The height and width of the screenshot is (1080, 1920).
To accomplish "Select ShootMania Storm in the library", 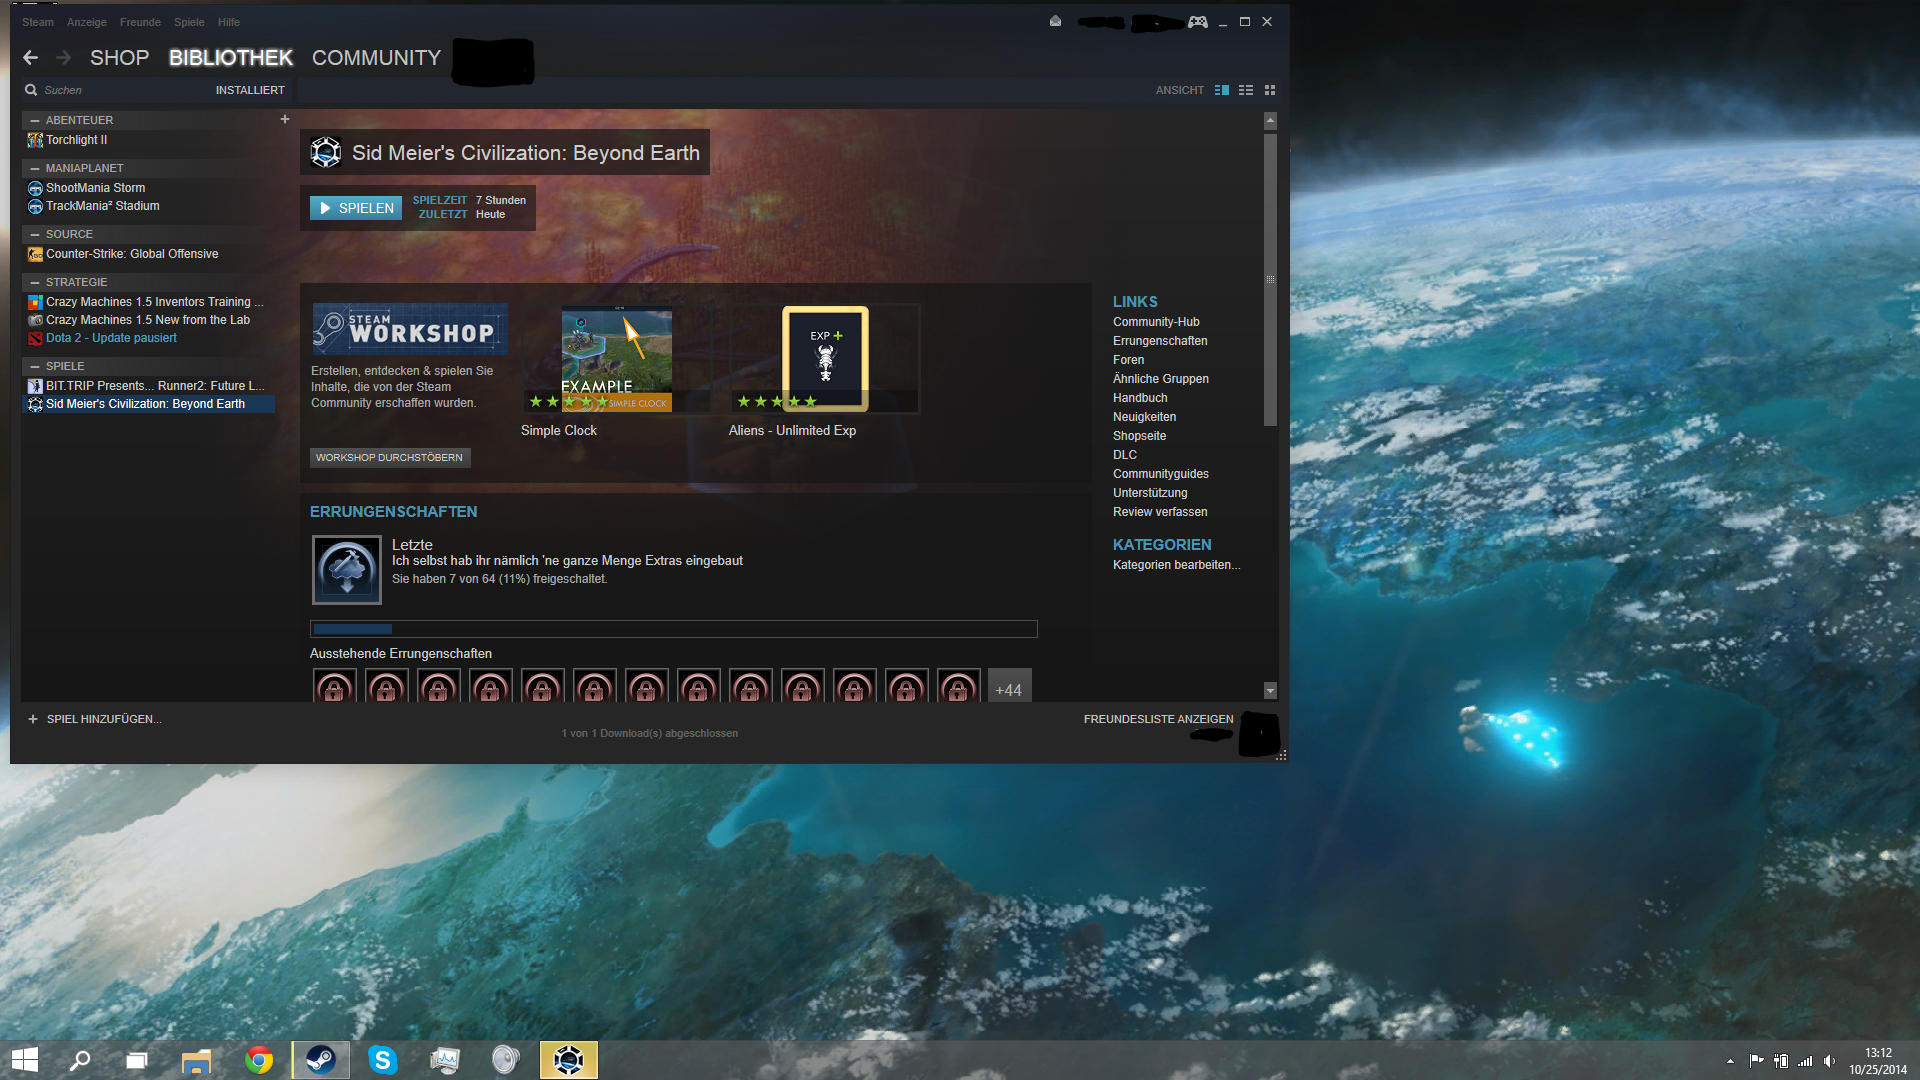I will tap(96, 188).
